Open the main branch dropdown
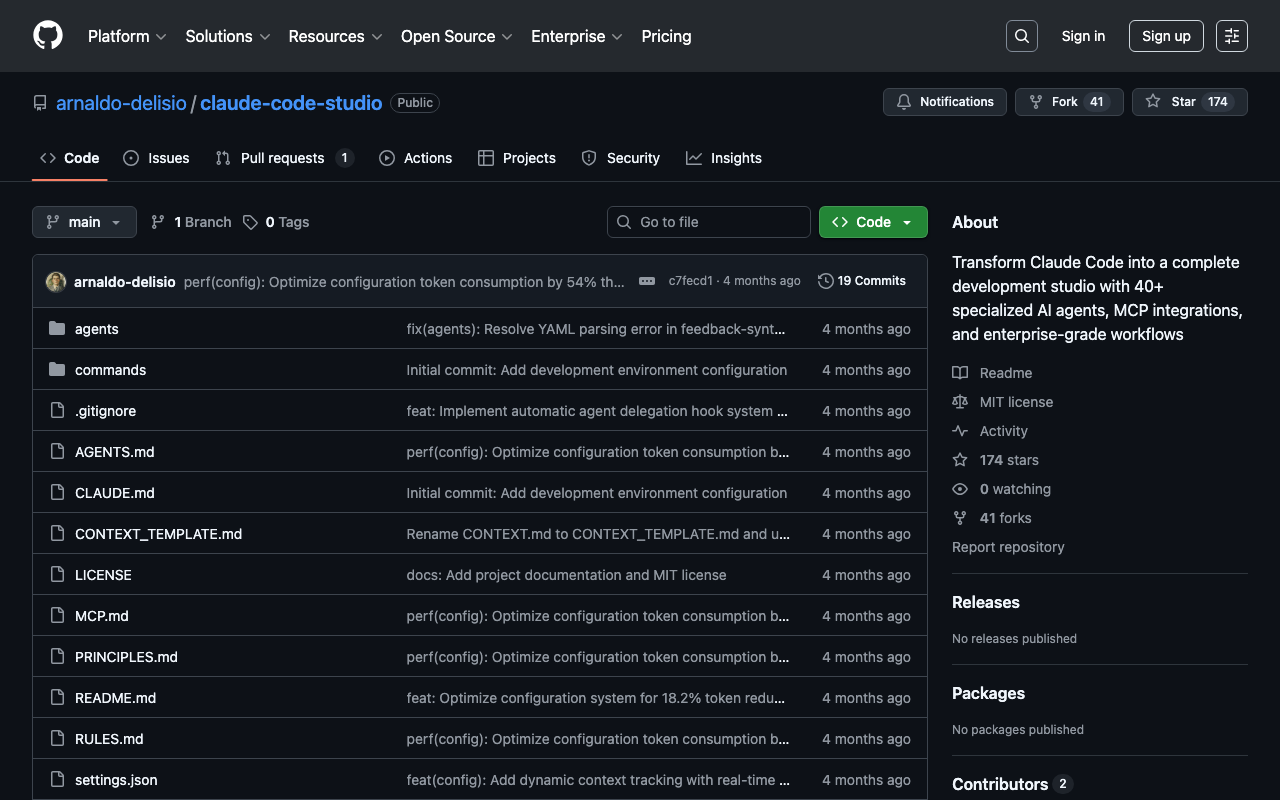The image size is (1280, 800). coord(84,222)
